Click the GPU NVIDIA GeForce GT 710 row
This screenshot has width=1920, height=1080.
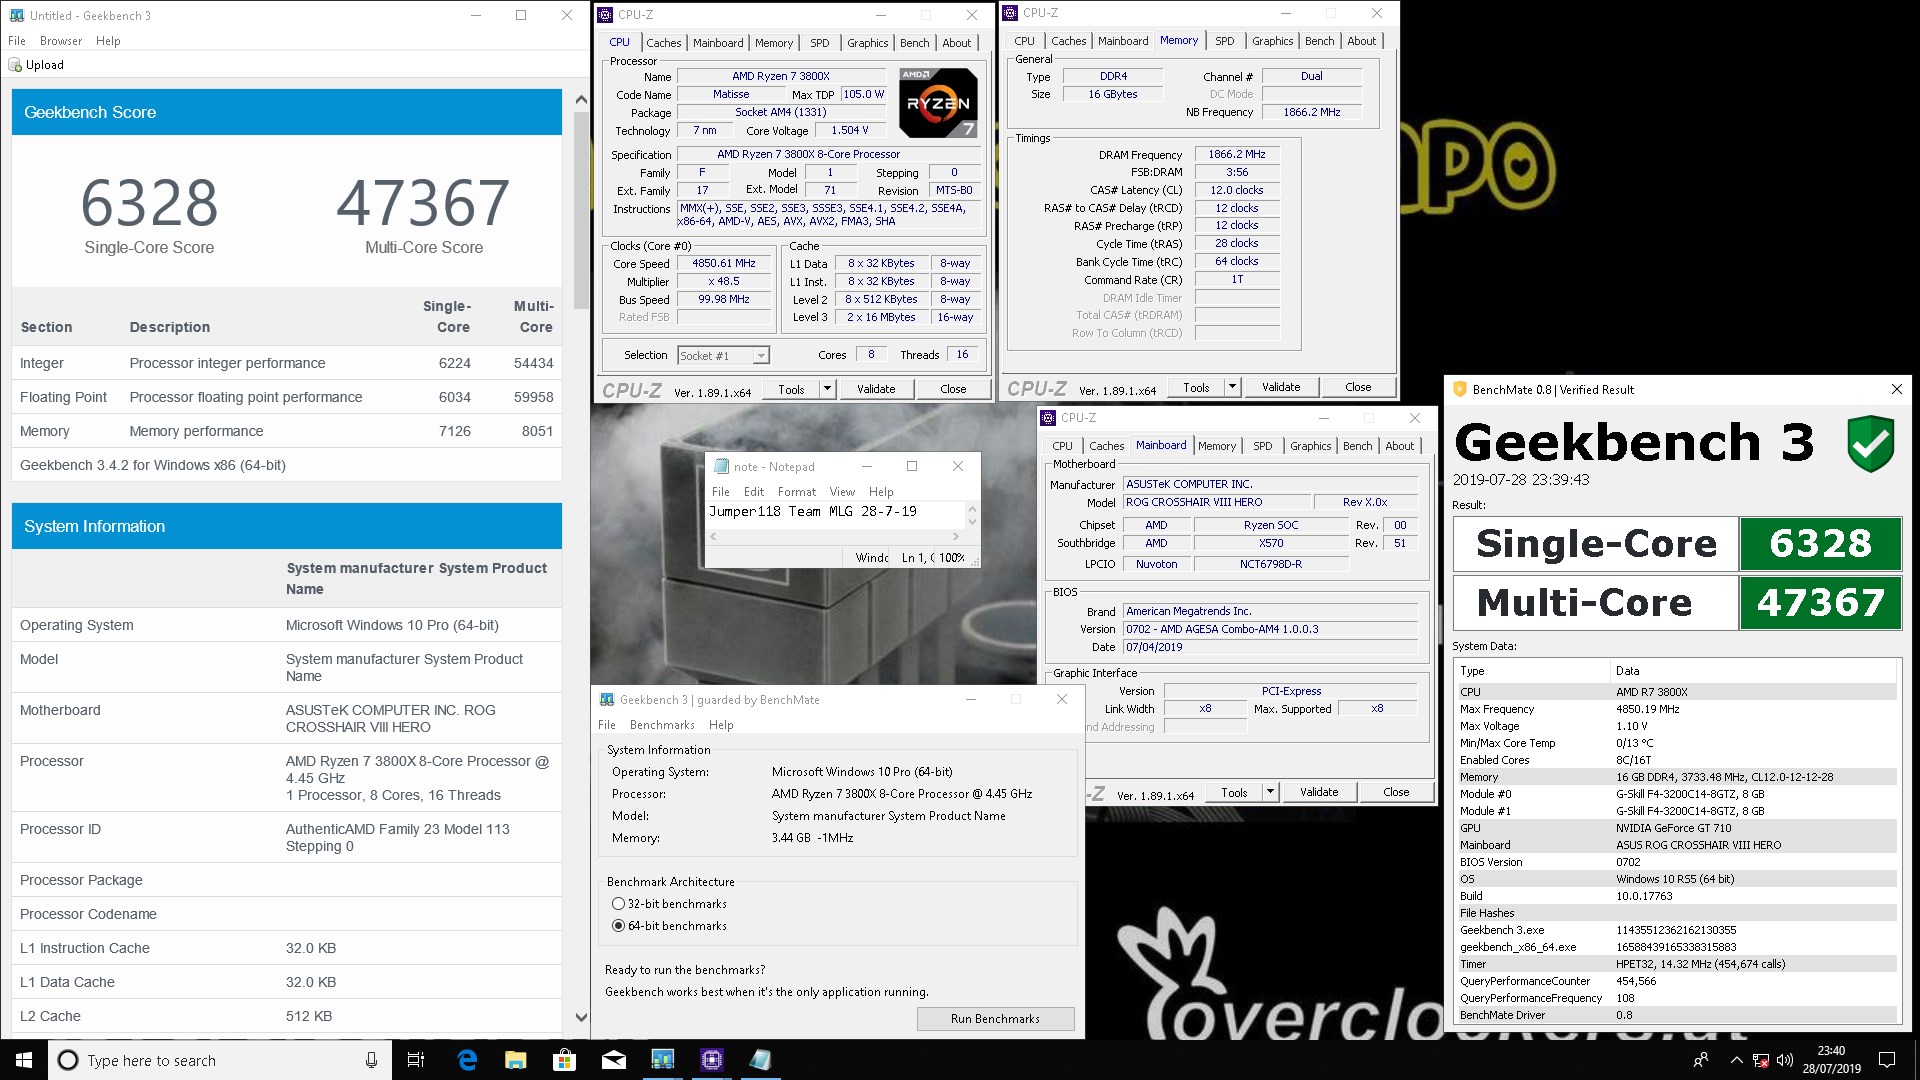1676,828
